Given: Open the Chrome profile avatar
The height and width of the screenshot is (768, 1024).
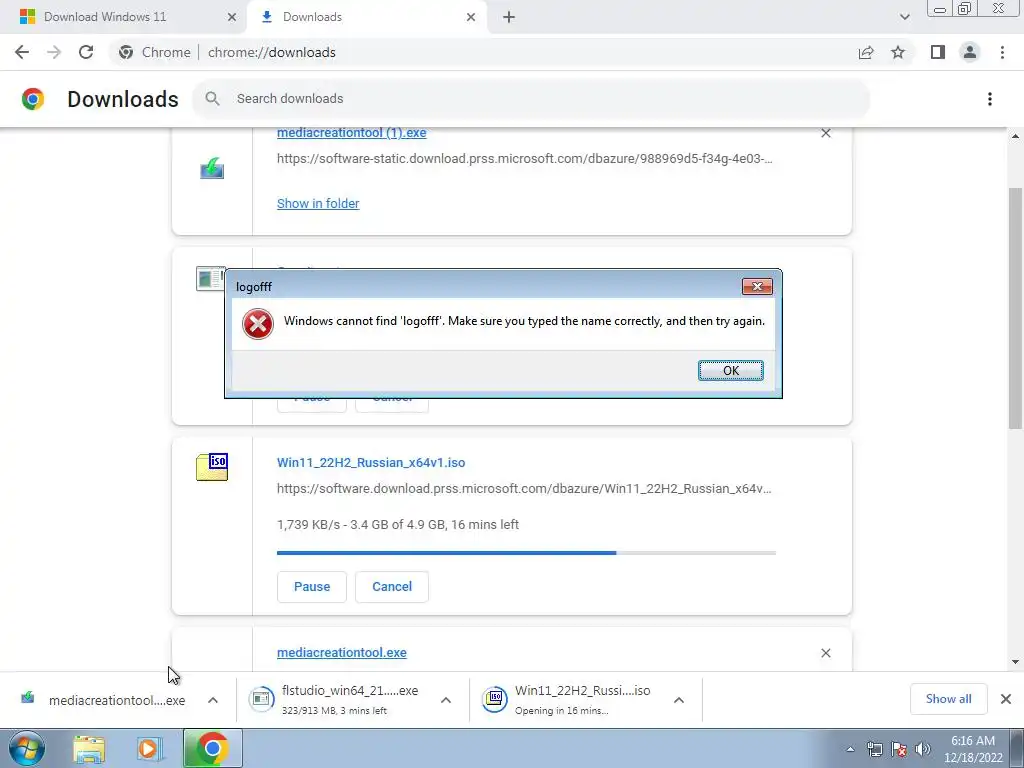Looking at the screenshot, I should coord(970,52).
